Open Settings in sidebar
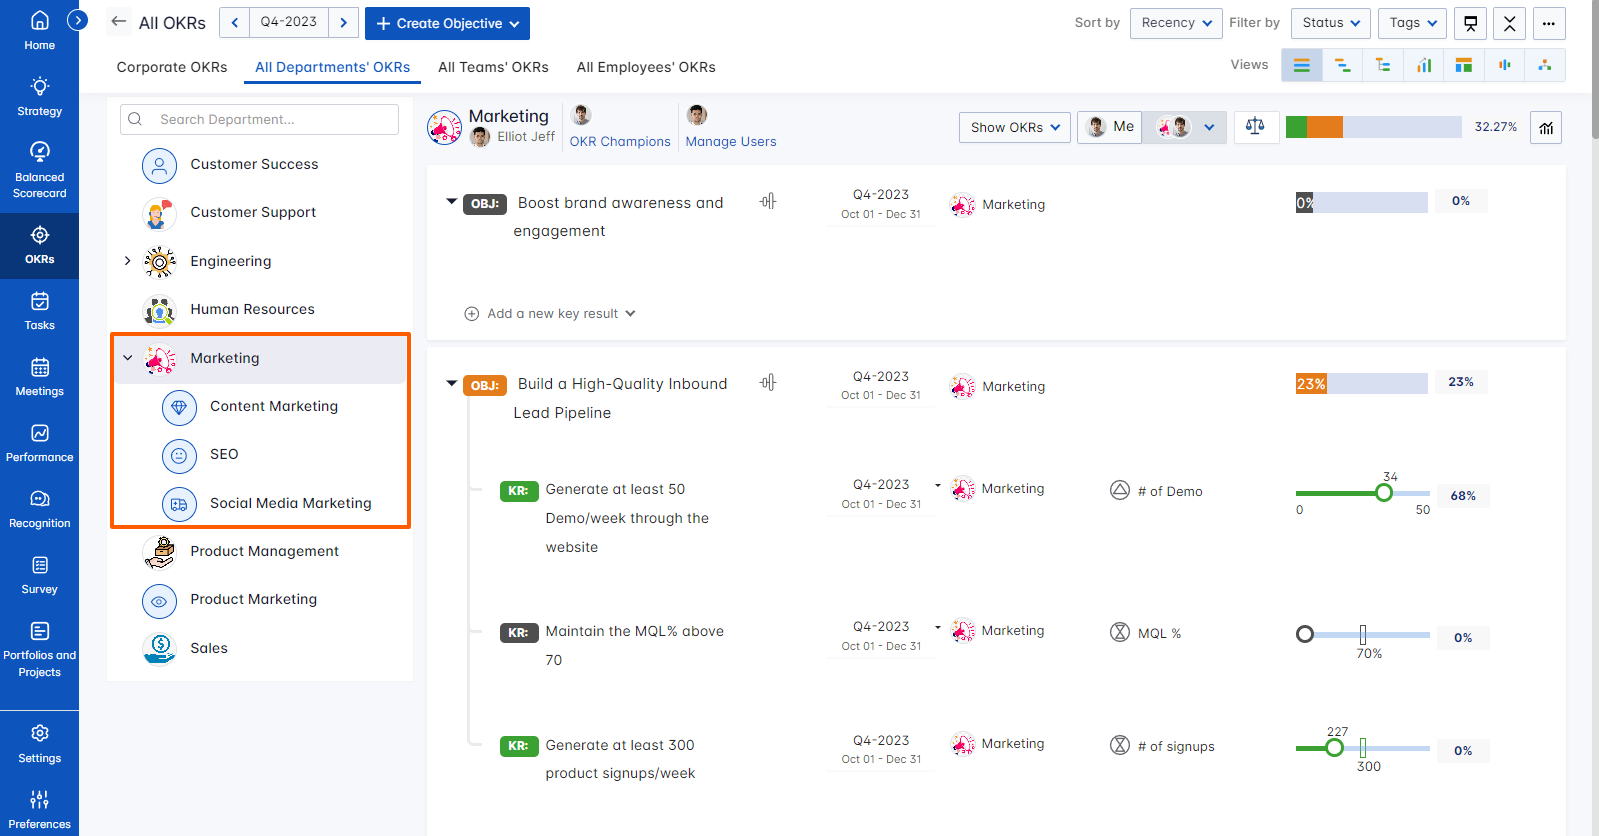The width and height of the screenshot is (1599, 836). [x=39, y=743]
